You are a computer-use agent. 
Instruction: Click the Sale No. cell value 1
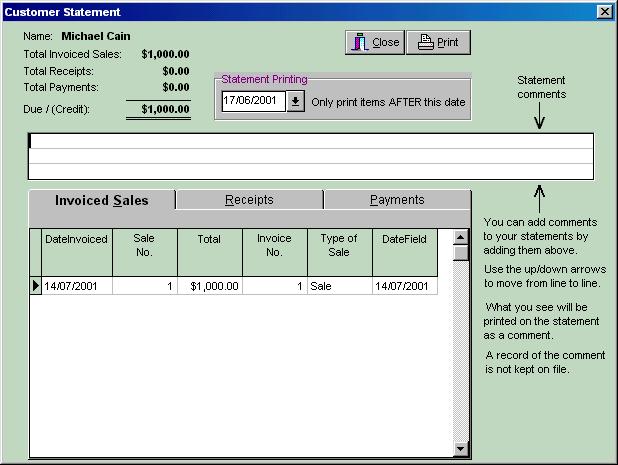[145, 286]
